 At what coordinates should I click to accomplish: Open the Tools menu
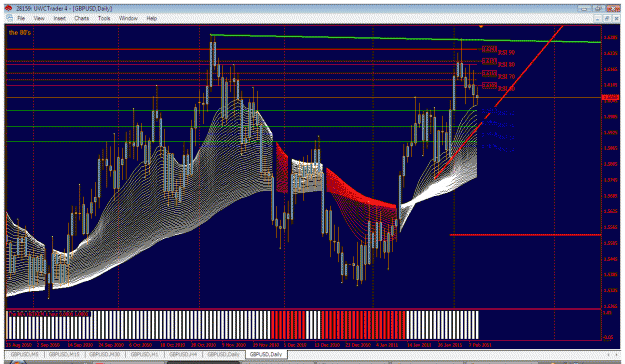pyautogui.click(x=104, y=18)
